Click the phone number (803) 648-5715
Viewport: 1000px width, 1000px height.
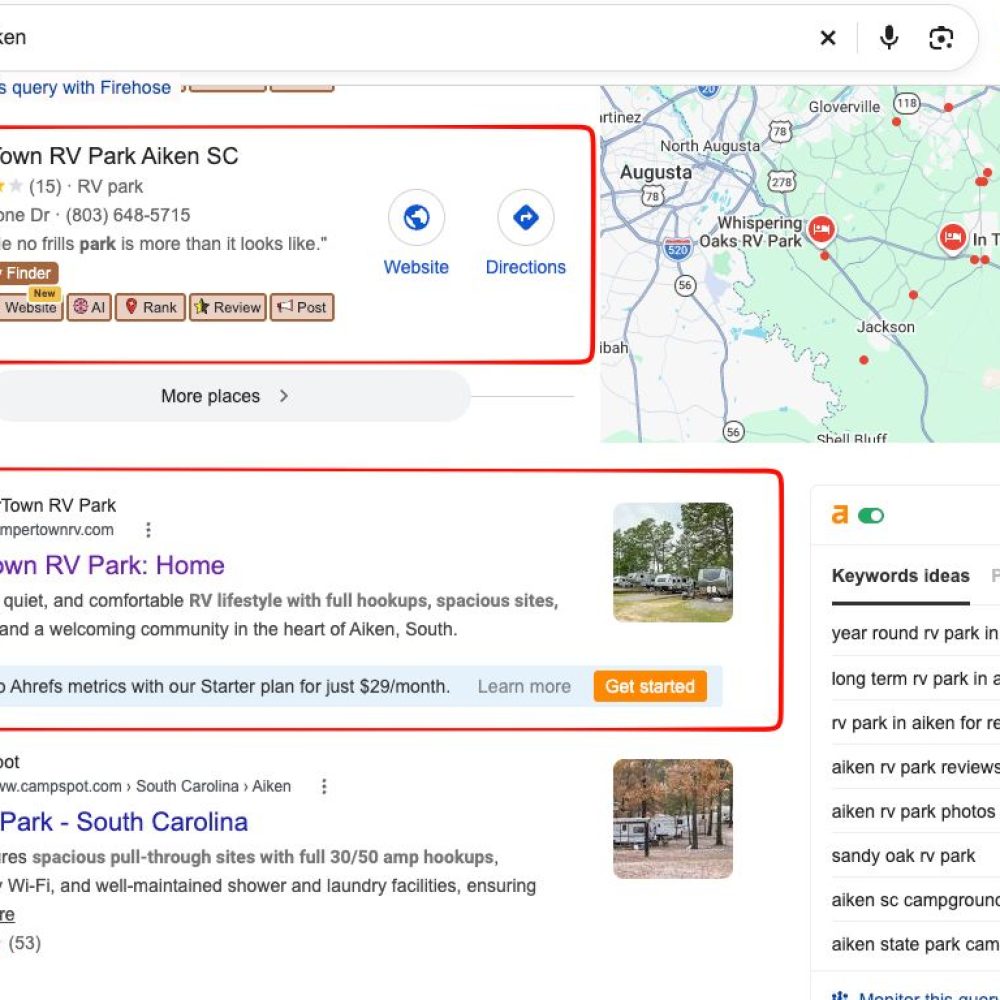click(x=128, y=215)
